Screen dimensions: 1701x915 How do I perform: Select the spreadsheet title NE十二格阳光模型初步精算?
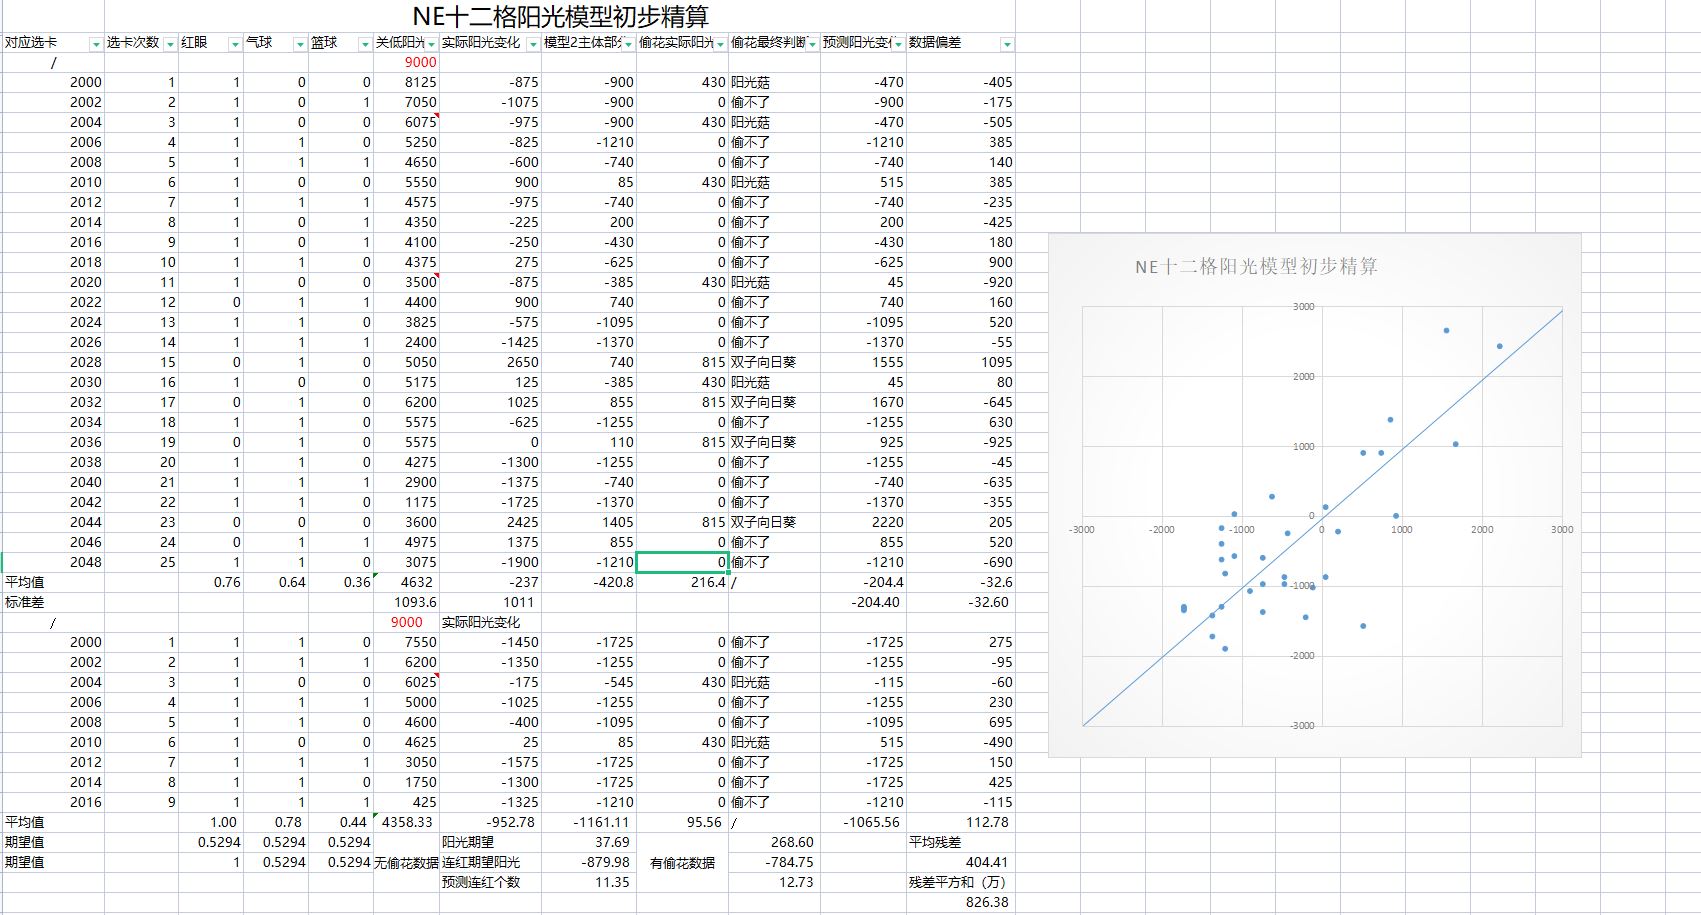560,17
